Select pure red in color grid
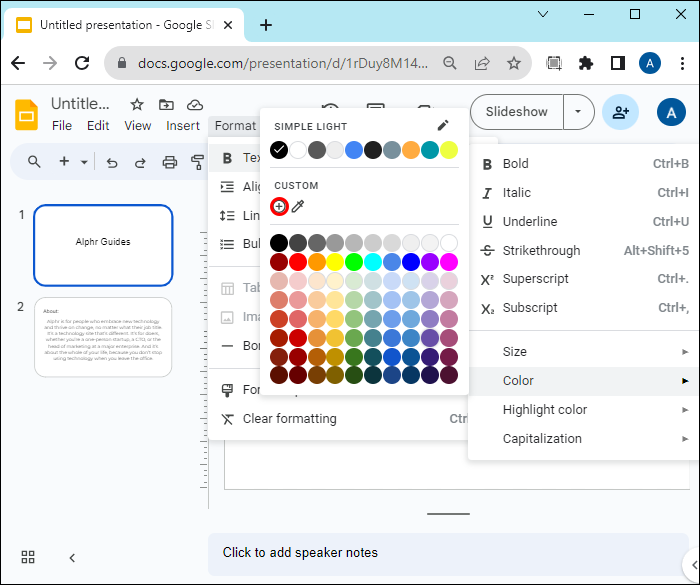The width and height of the screenshot is (700, 585). coord(298,262)
